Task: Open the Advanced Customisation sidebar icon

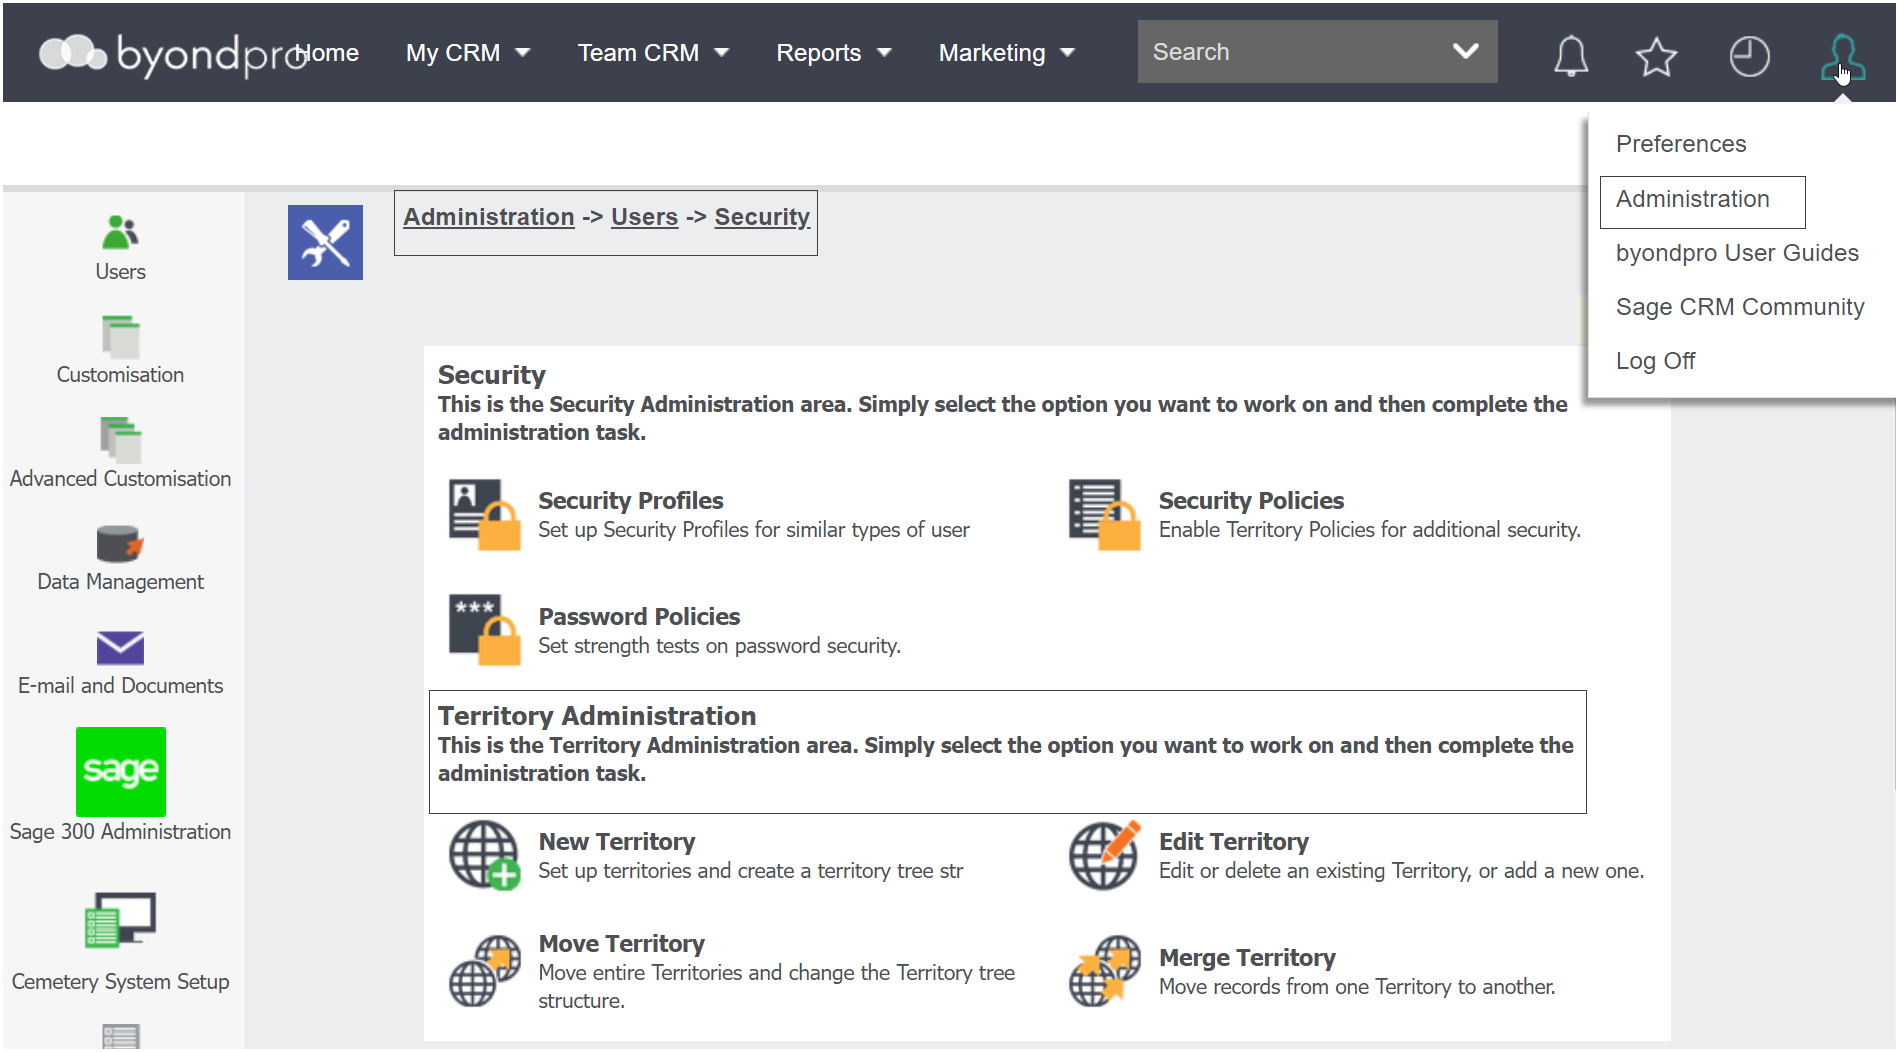Action: [x=120, y=440]
